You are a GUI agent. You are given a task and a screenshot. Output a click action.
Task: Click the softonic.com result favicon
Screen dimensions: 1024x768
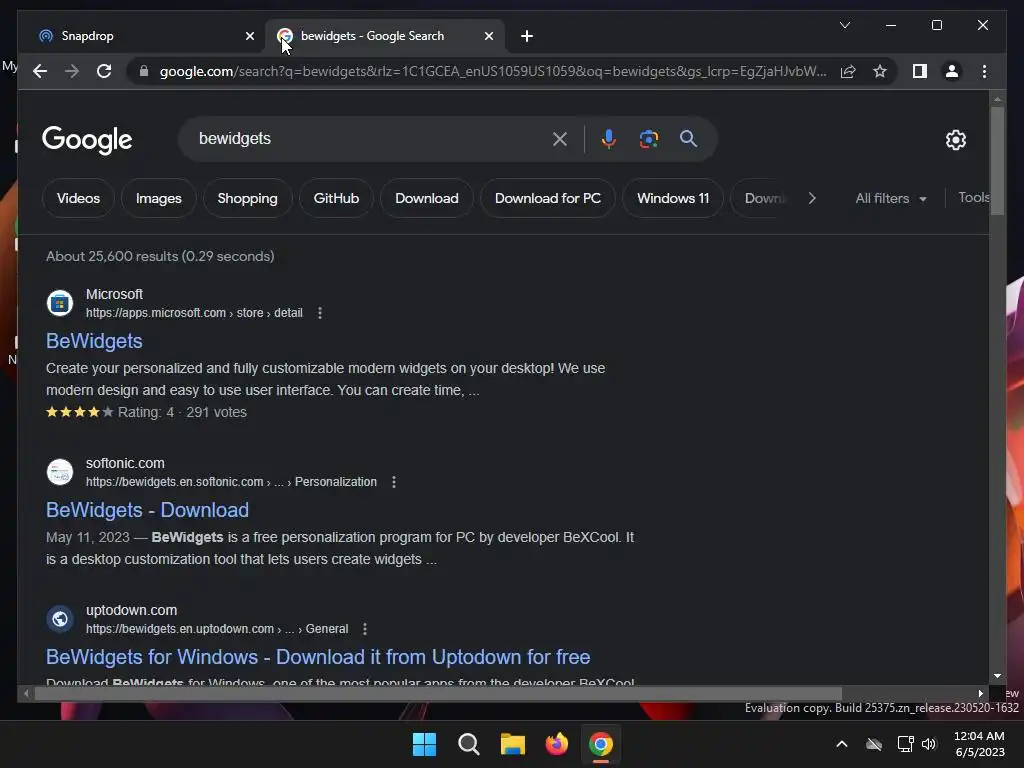(x=59, y=472)
